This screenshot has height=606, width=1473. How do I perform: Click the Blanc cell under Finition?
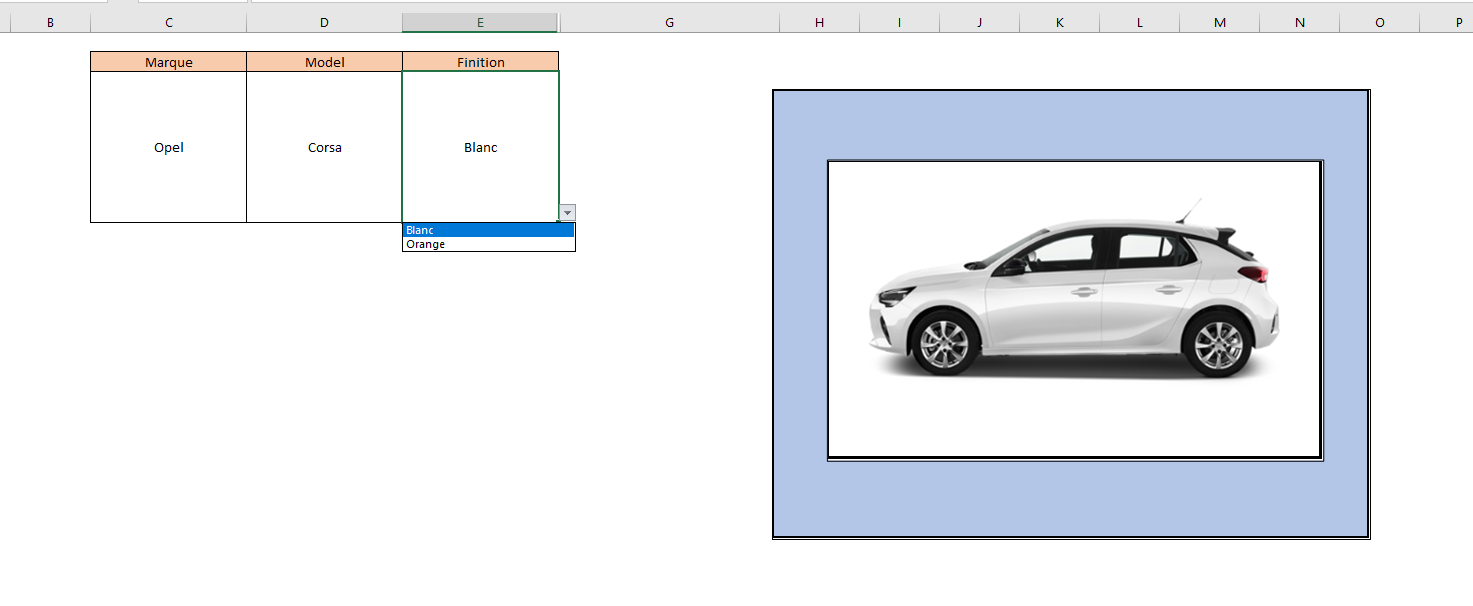coord(481,147)
